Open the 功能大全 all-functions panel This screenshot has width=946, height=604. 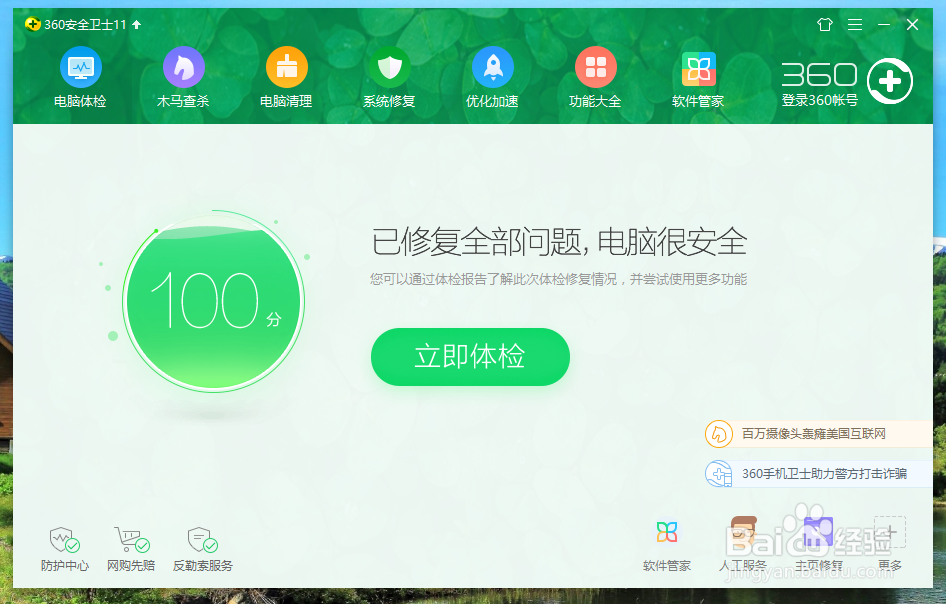(595, 78)
